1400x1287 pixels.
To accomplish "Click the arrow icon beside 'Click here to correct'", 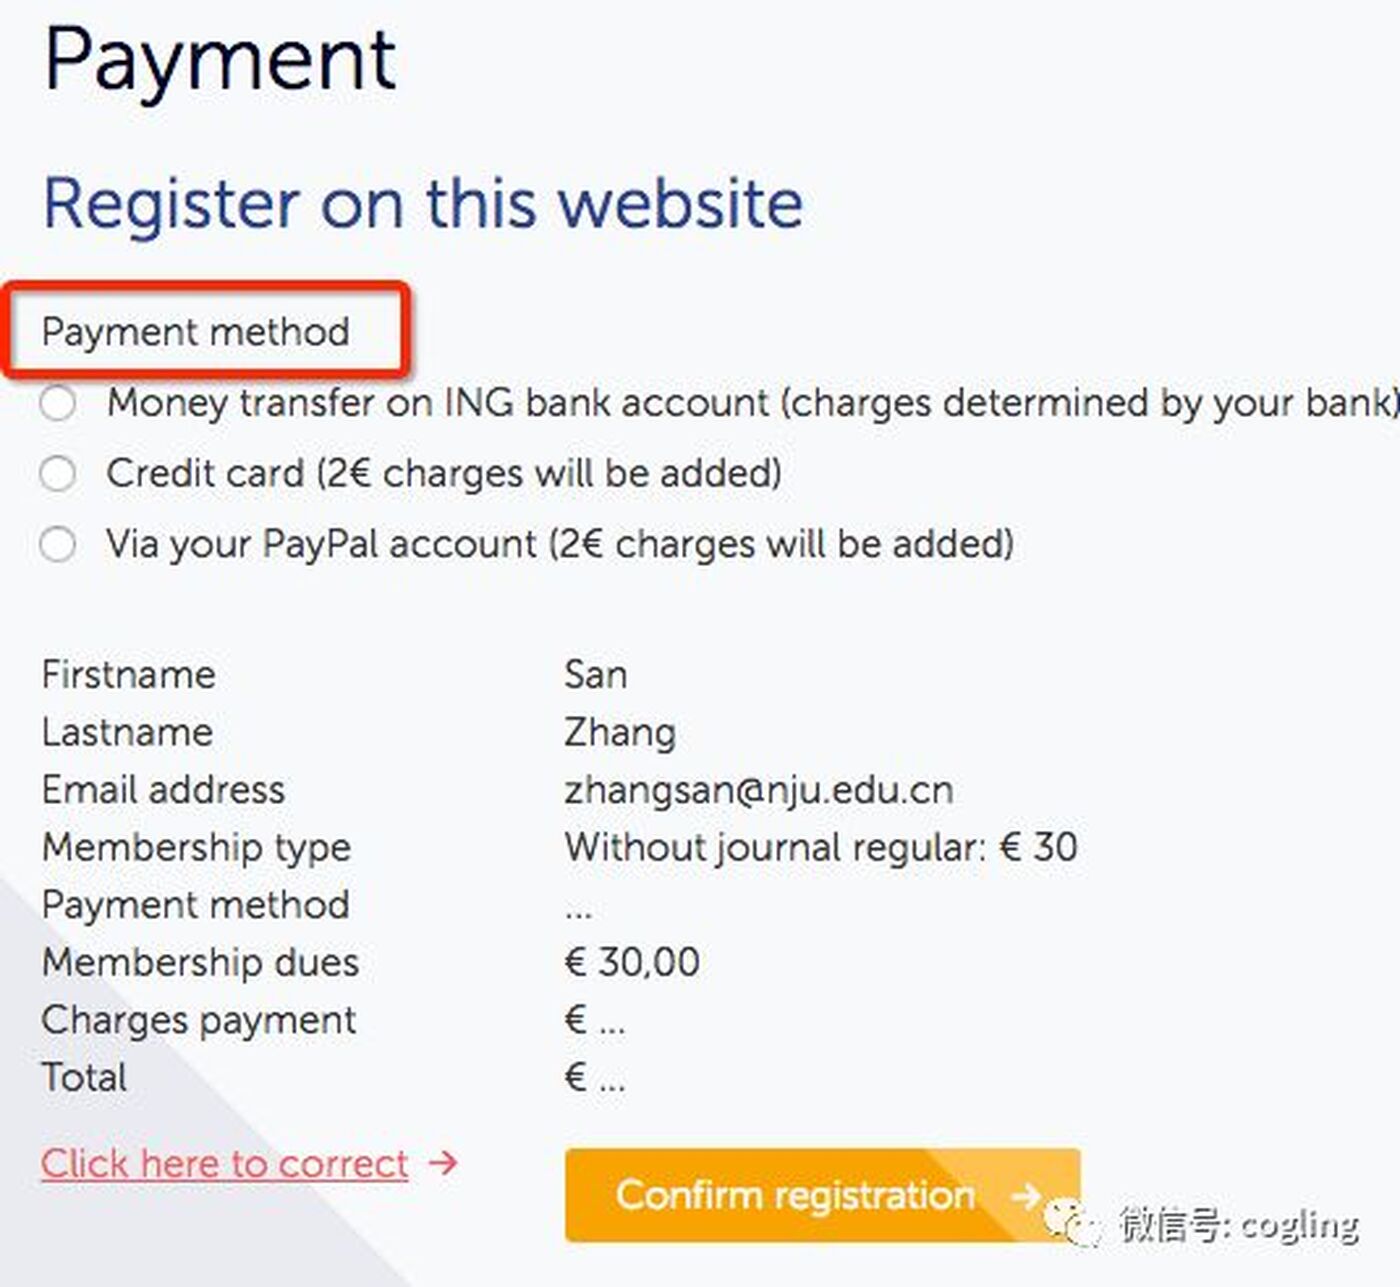I will click(443, 1163).
